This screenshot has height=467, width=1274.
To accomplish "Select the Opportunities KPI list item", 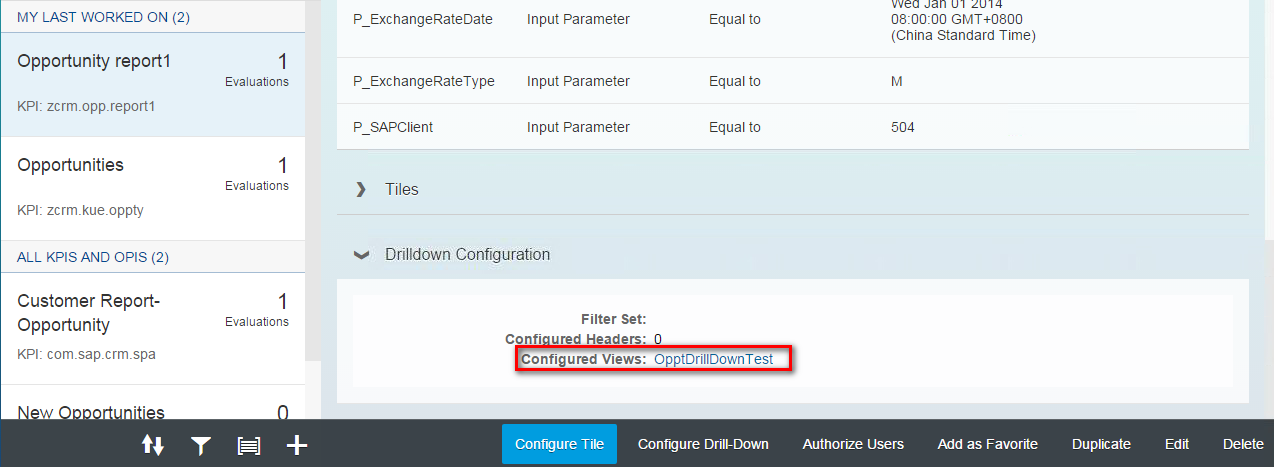I will (x=152, y=188).
